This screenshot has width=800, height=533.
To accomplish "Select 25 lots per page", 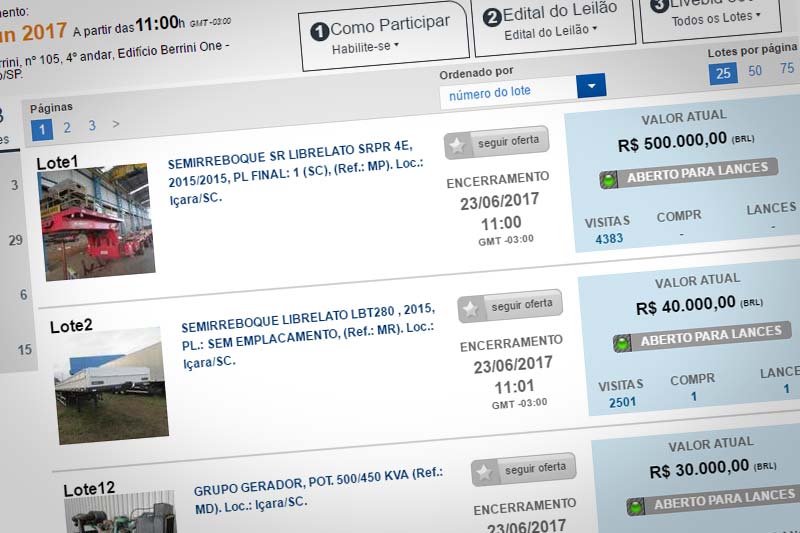I will 722,72.
